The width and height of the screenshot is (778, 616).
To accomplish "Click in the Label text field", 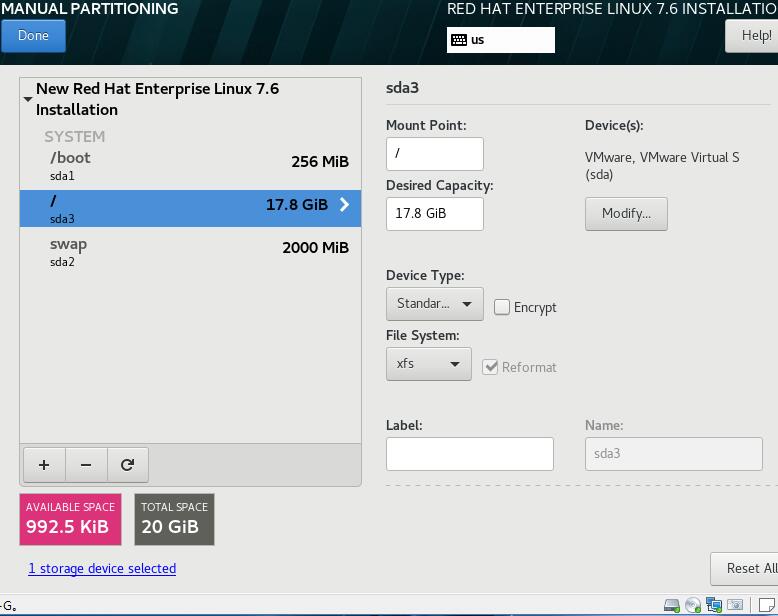I will coord(470,454).
